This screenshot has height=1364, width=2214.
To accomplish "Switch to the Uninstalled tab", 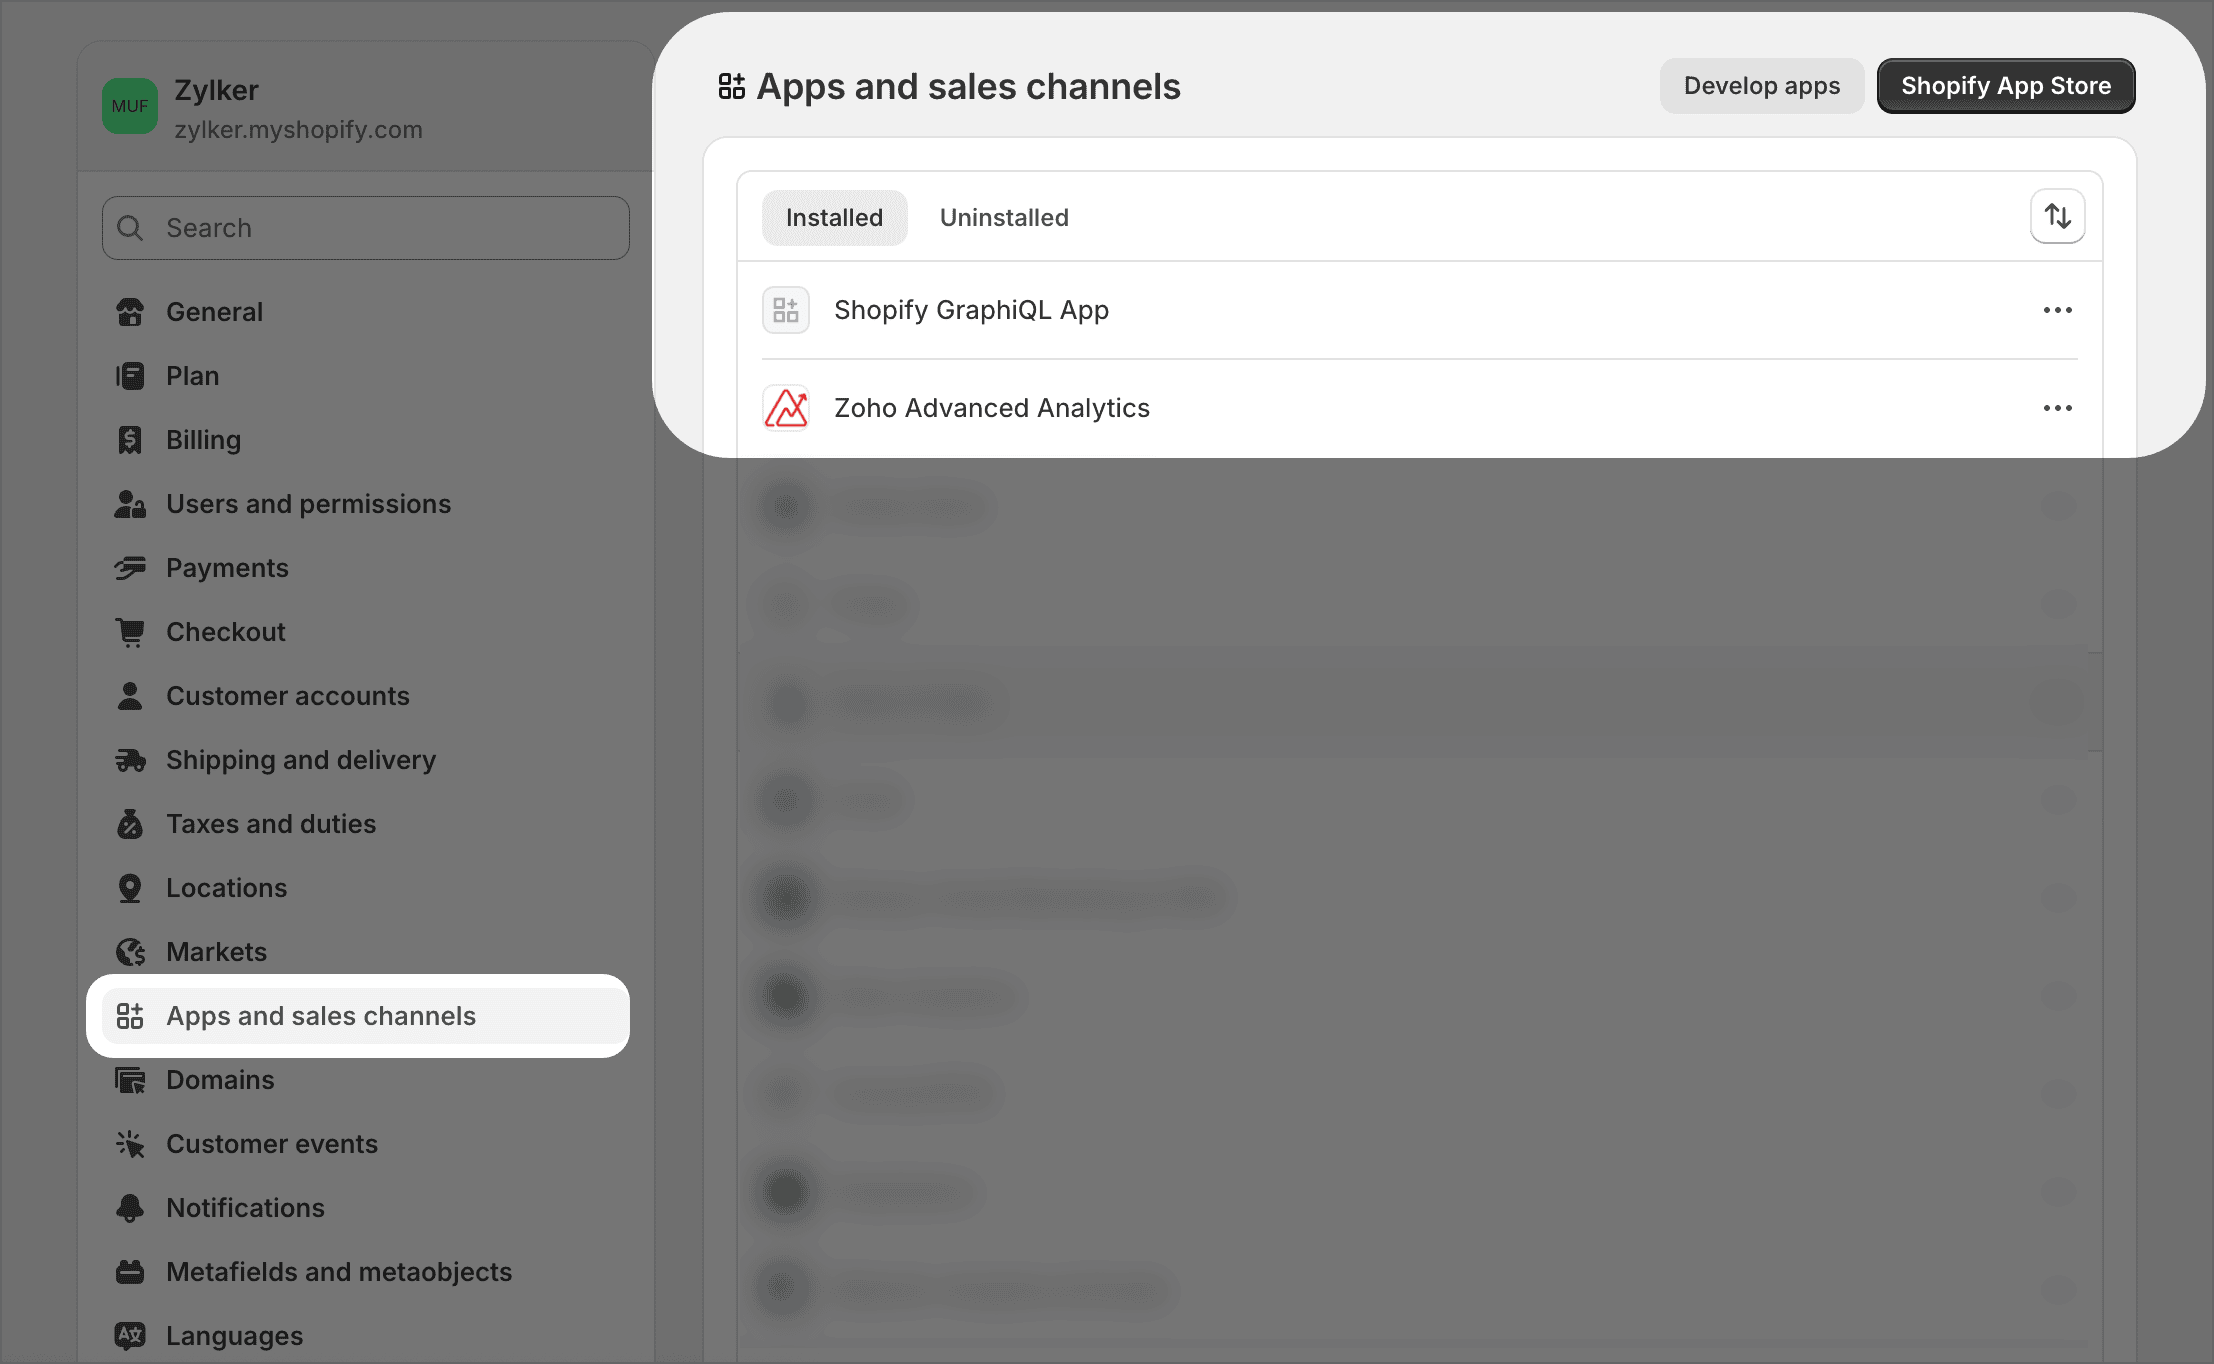I will click(x=1004, y=218).
